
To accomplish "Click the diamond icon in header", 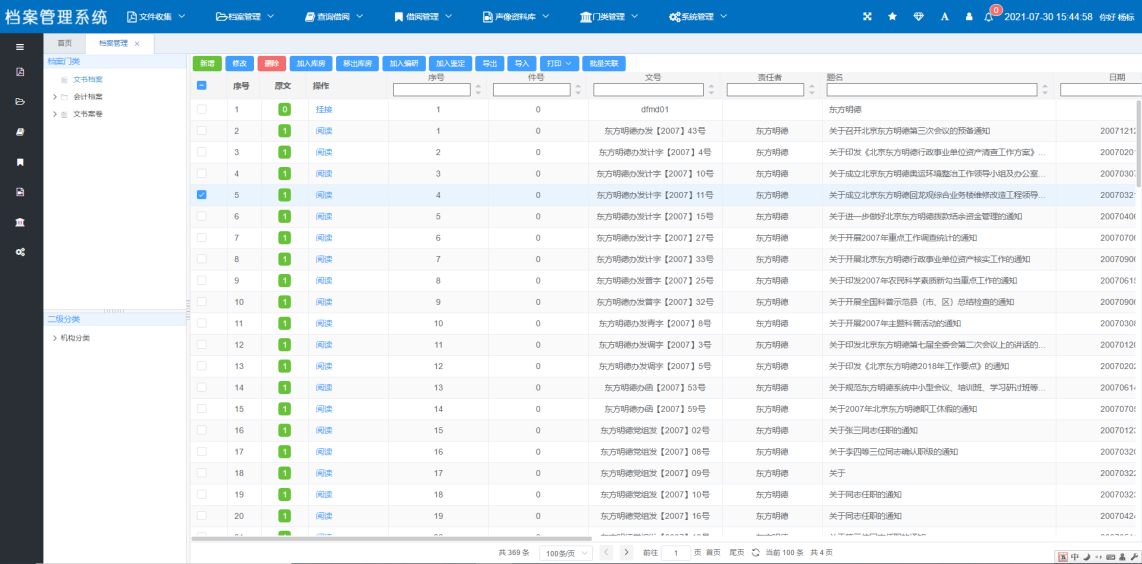I will click(x=918, y=17).
